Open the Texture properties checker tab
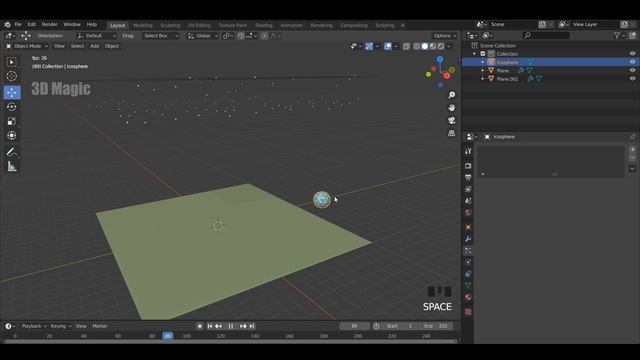This screenshot has width=640, height=360. pos(468,312)
